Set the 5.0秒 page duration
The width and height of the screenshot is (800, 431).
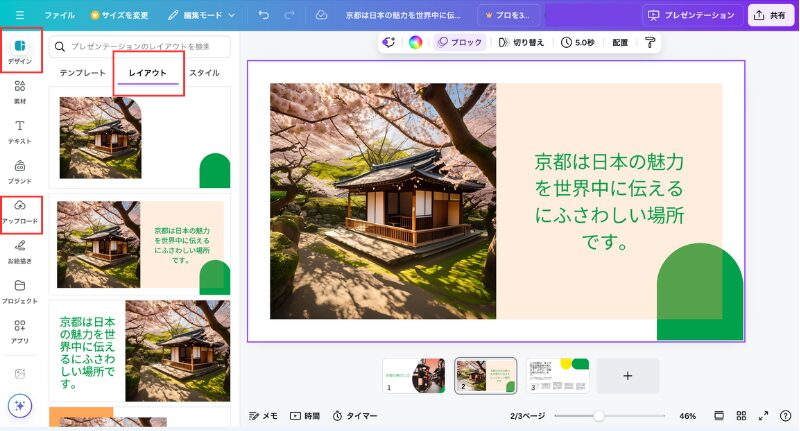pyautogui.click(x=578, y=42)
